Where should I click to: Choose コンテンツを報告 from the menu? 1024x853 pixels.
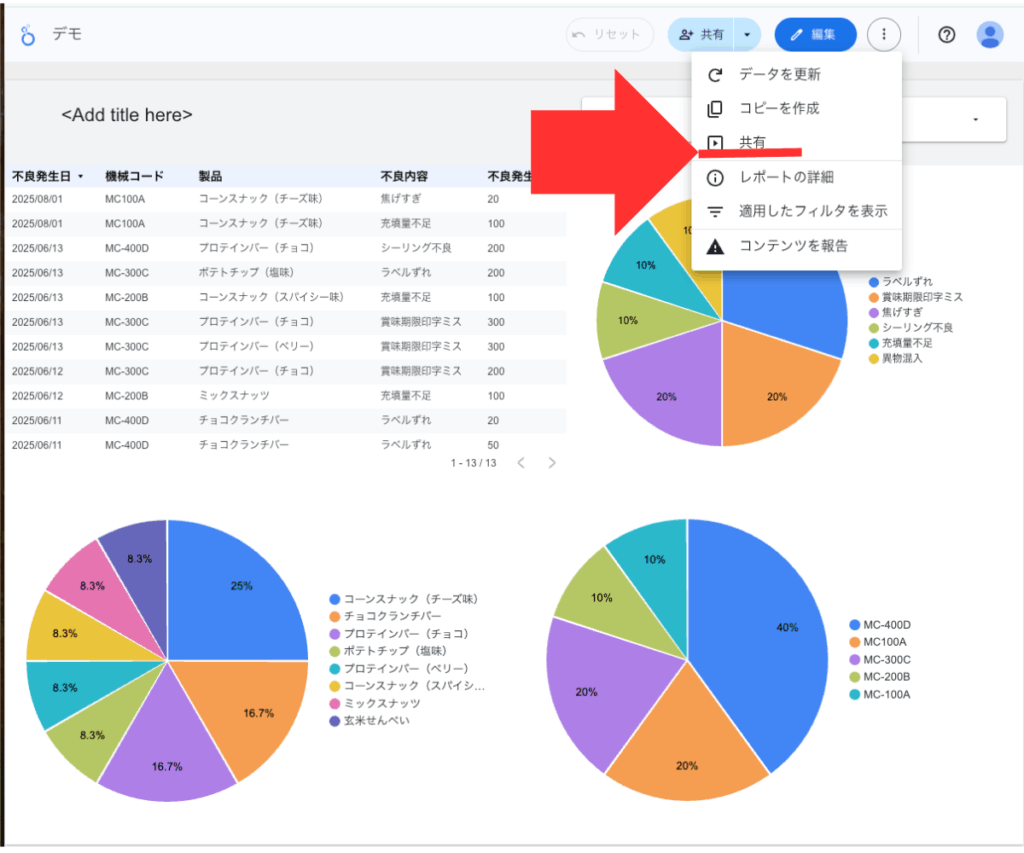tap(793, 246)
